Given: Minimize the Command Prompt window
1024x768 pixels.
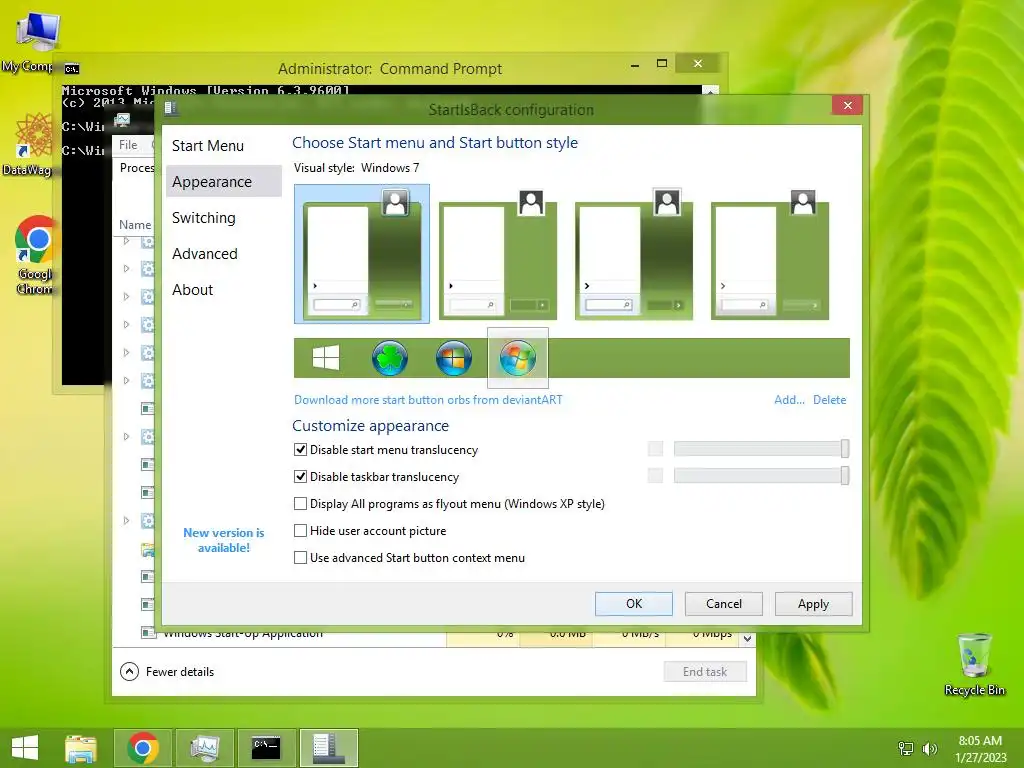Looking at the screenshot, I should [635, 64].
